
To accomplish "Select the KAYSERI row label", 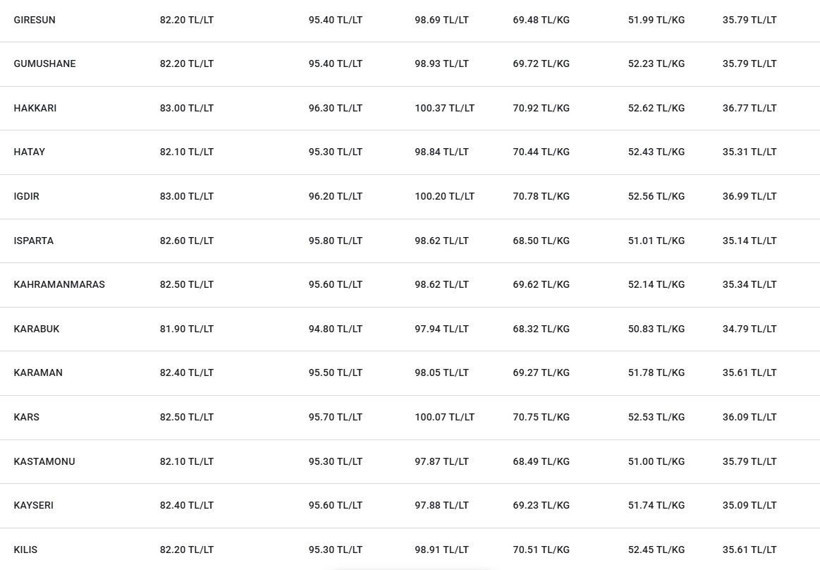I will (33, 506).
